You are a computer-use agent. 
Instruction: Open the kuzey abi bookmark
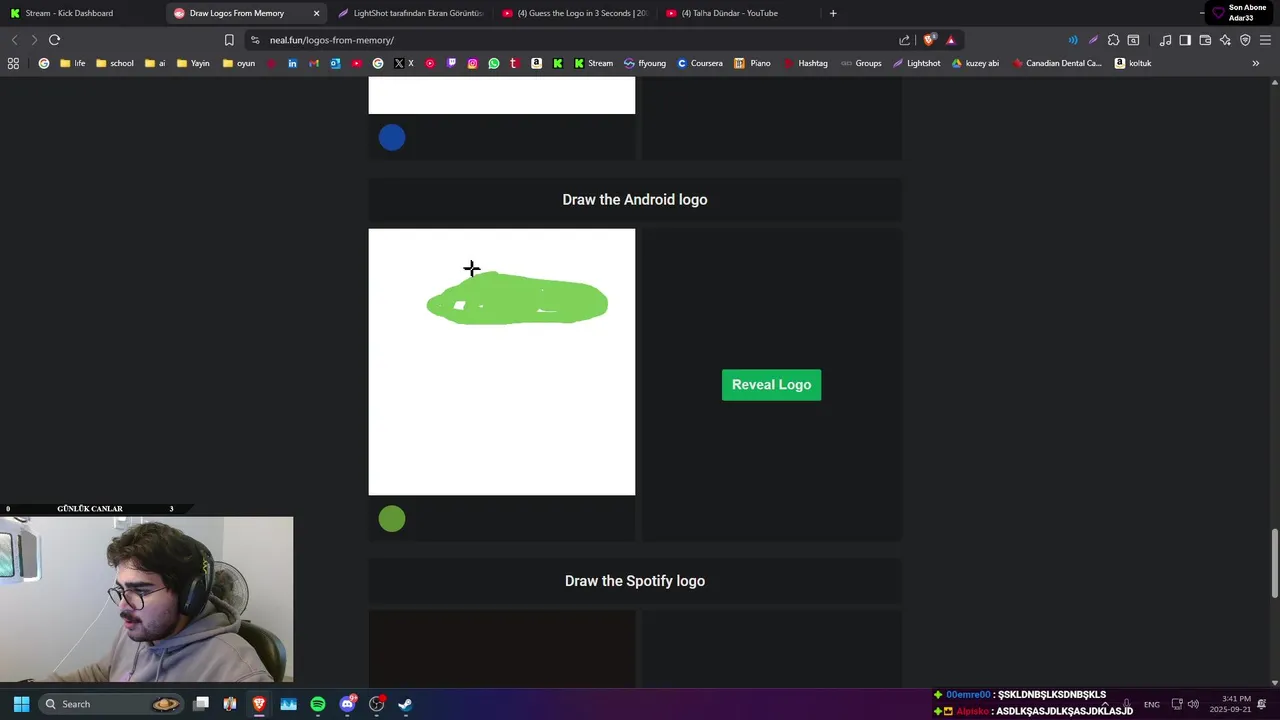coord(975,63)
